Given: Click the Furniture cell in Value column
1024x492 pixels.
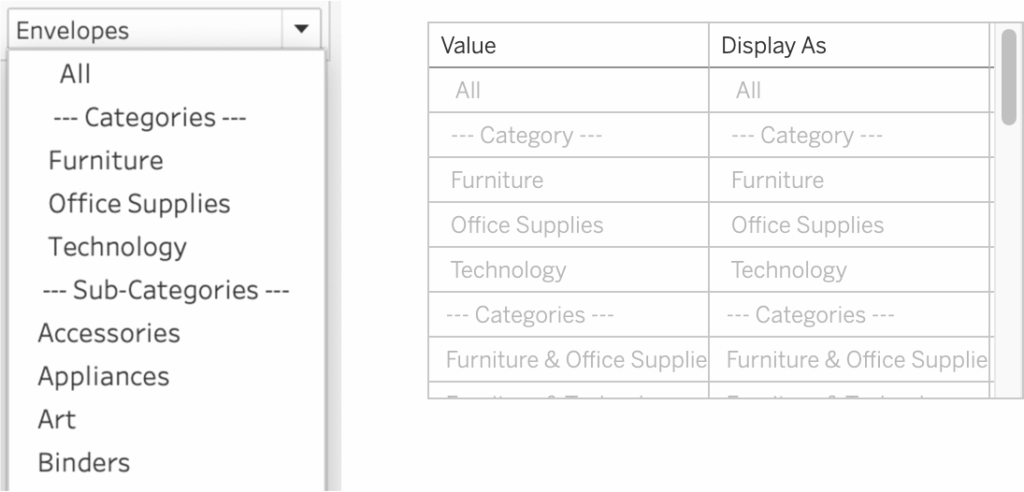Looking at the screenshot, I should [x=497, y=181].
